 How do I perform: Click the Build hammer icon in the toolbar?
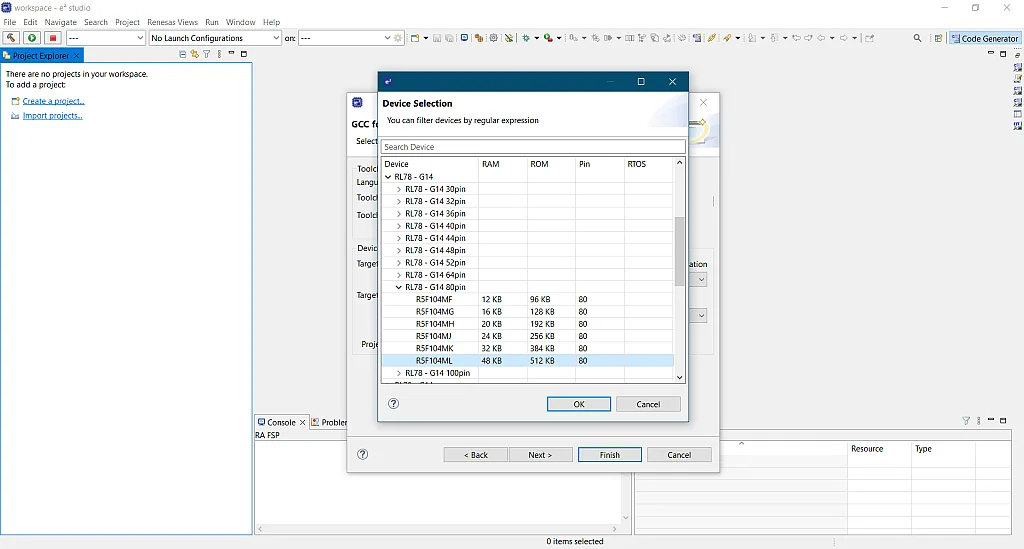click(x=11, y=38)
